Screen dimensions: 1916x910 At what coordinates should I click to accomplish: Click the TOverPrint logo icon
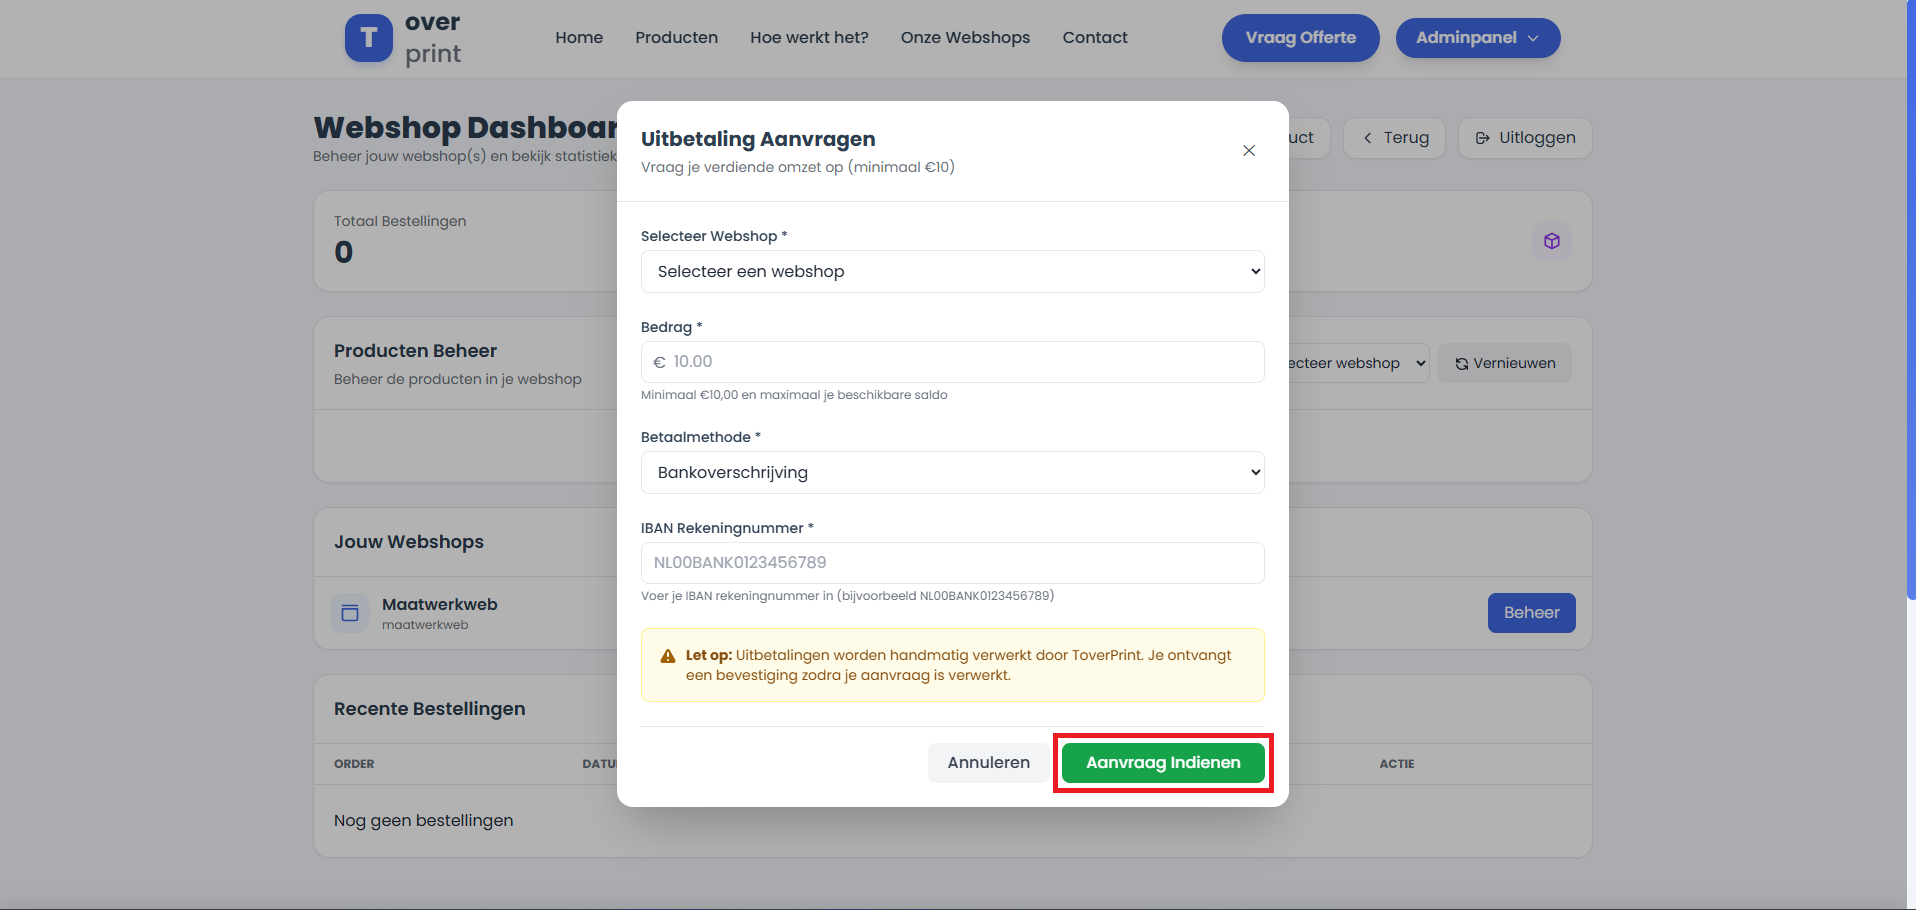click(x=368, y=38)
